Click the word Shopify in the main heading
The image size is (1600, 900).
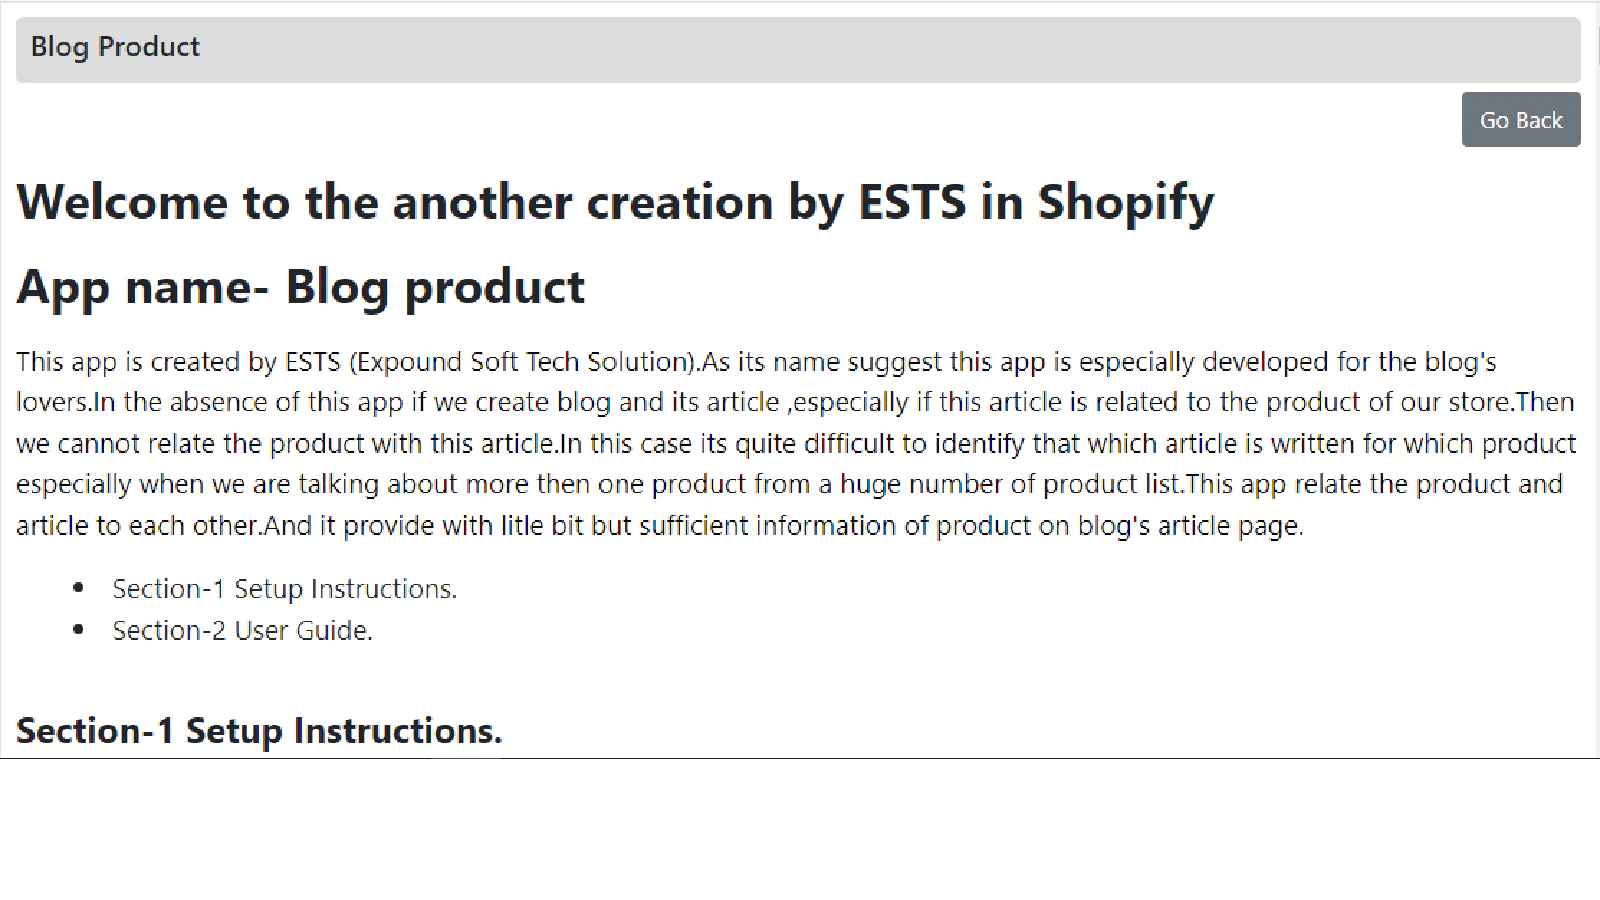1126,202
